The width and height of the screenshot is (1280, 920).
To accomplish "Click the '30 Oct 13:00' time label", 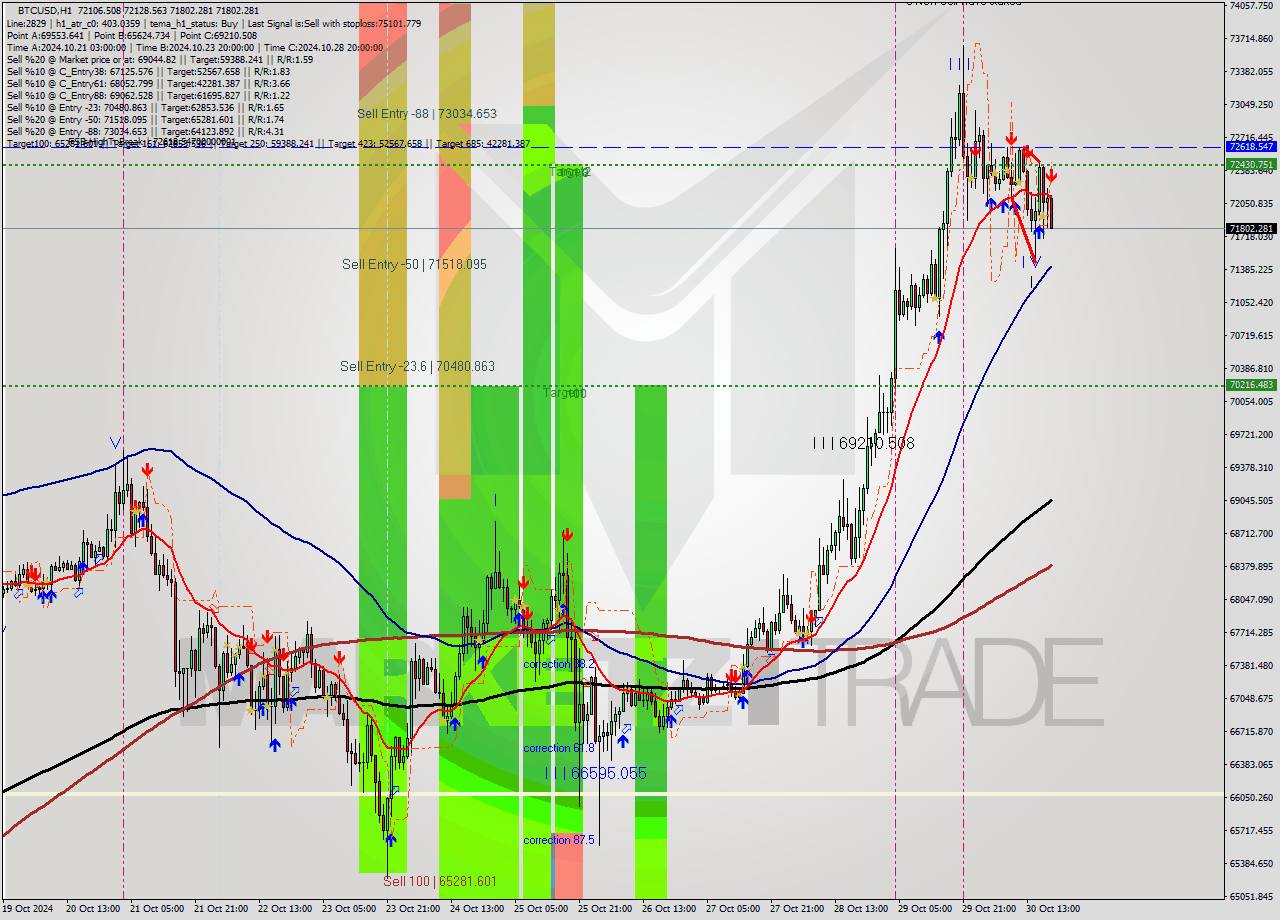I will coord(1053,909).
